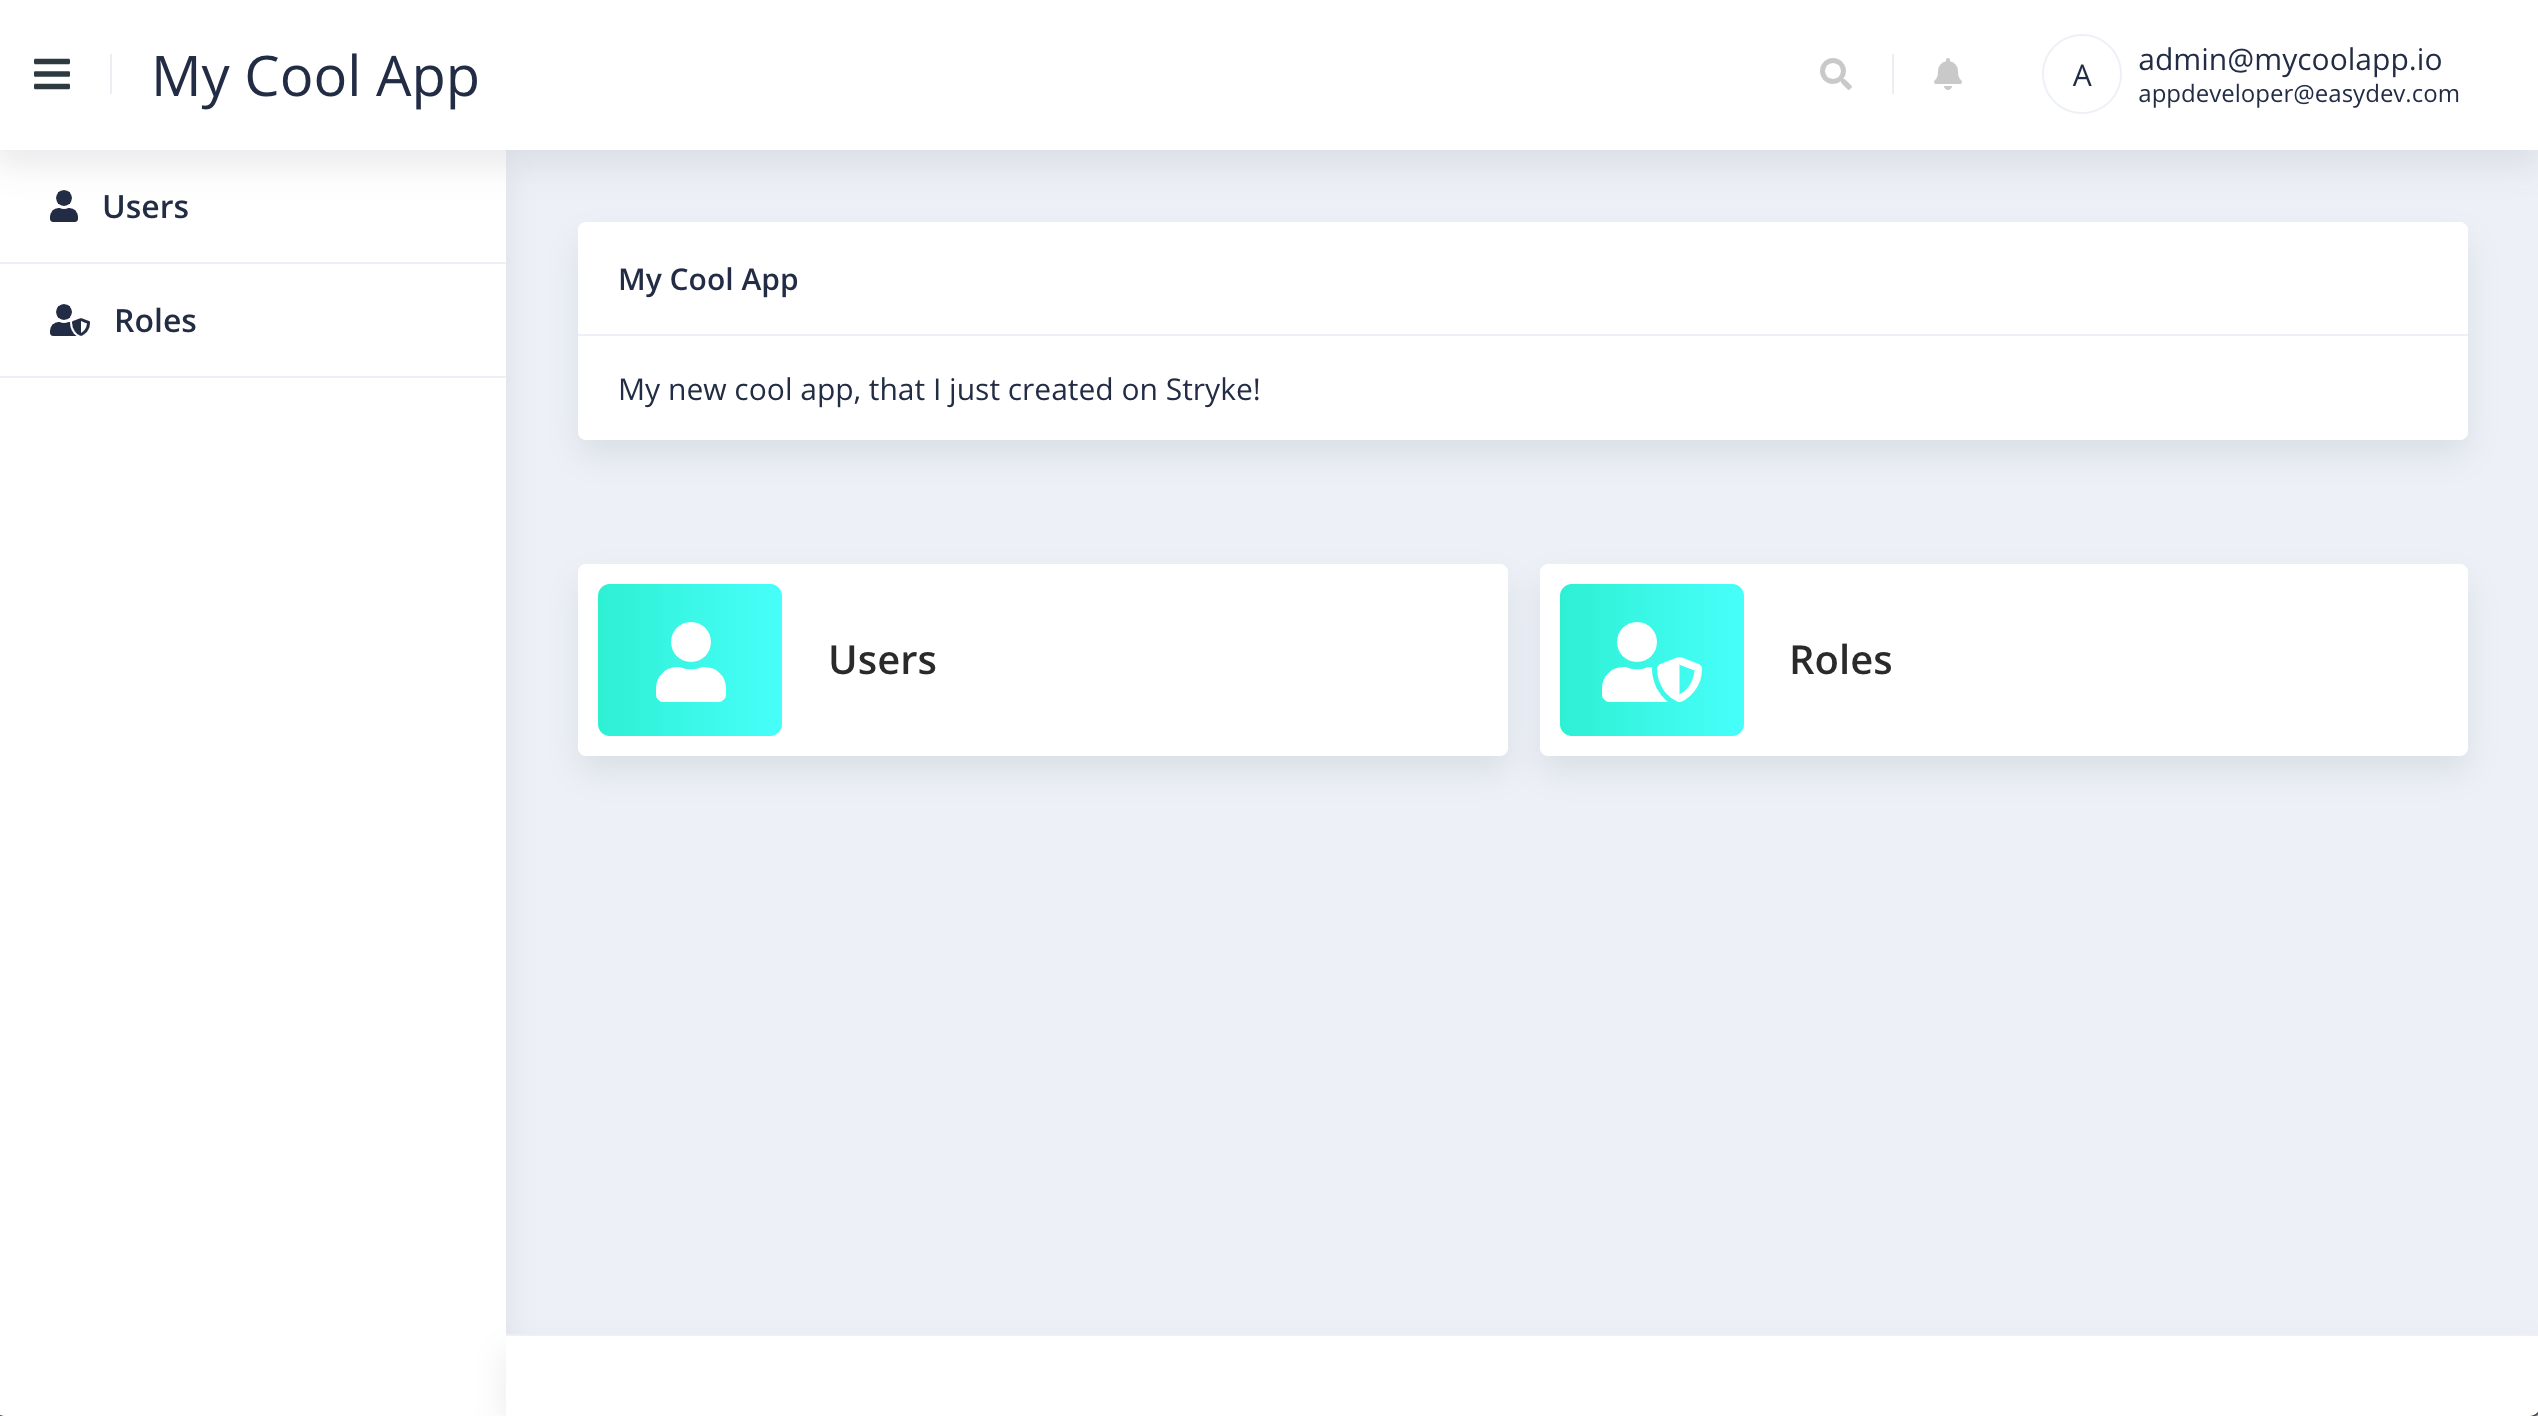Click the 'My Cool App' header title
Image resolution: width=2538 pixels, height=1416 pixels.
pos(315,77)
